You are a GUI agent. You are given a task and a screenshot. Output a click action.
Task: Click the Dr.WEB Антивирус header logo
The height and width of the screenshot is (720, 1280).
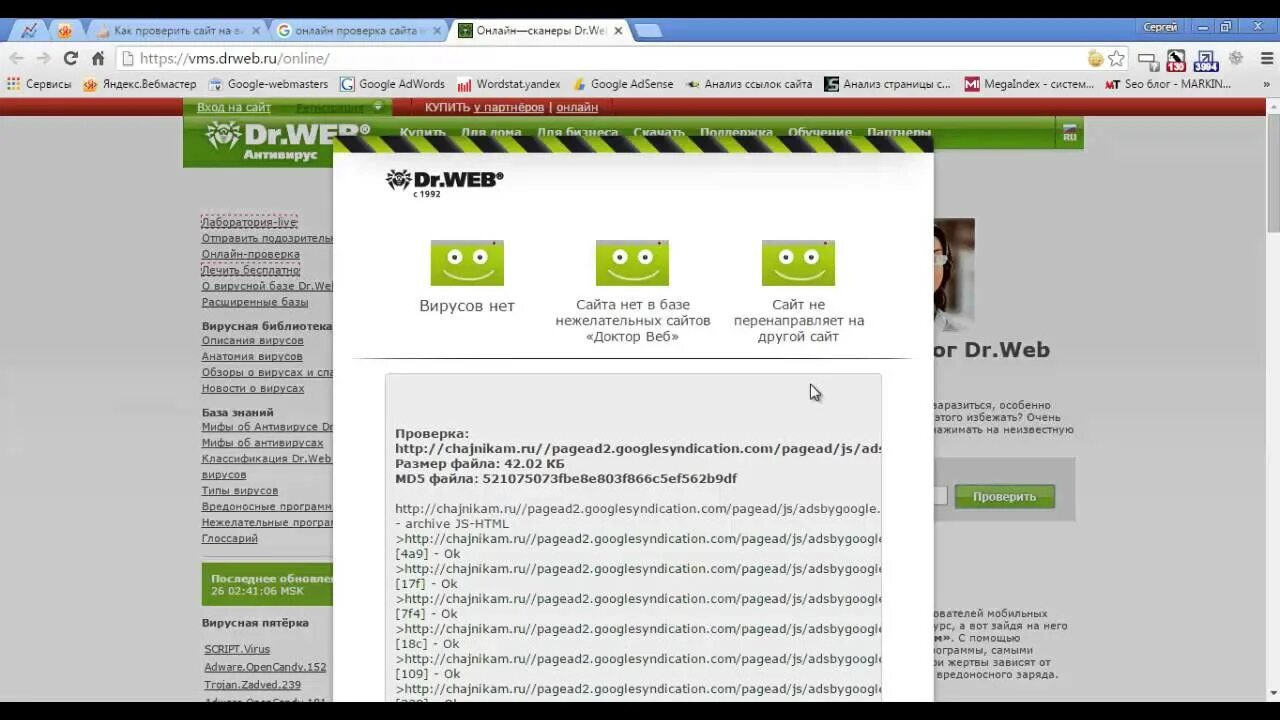(x=285, y=140)
